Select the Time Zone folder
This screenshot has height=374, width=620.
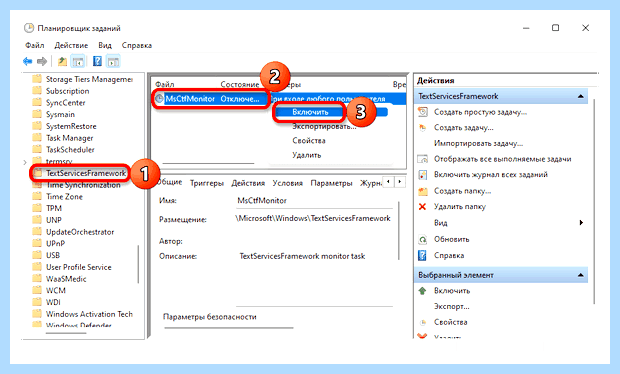tap(64, 196)
